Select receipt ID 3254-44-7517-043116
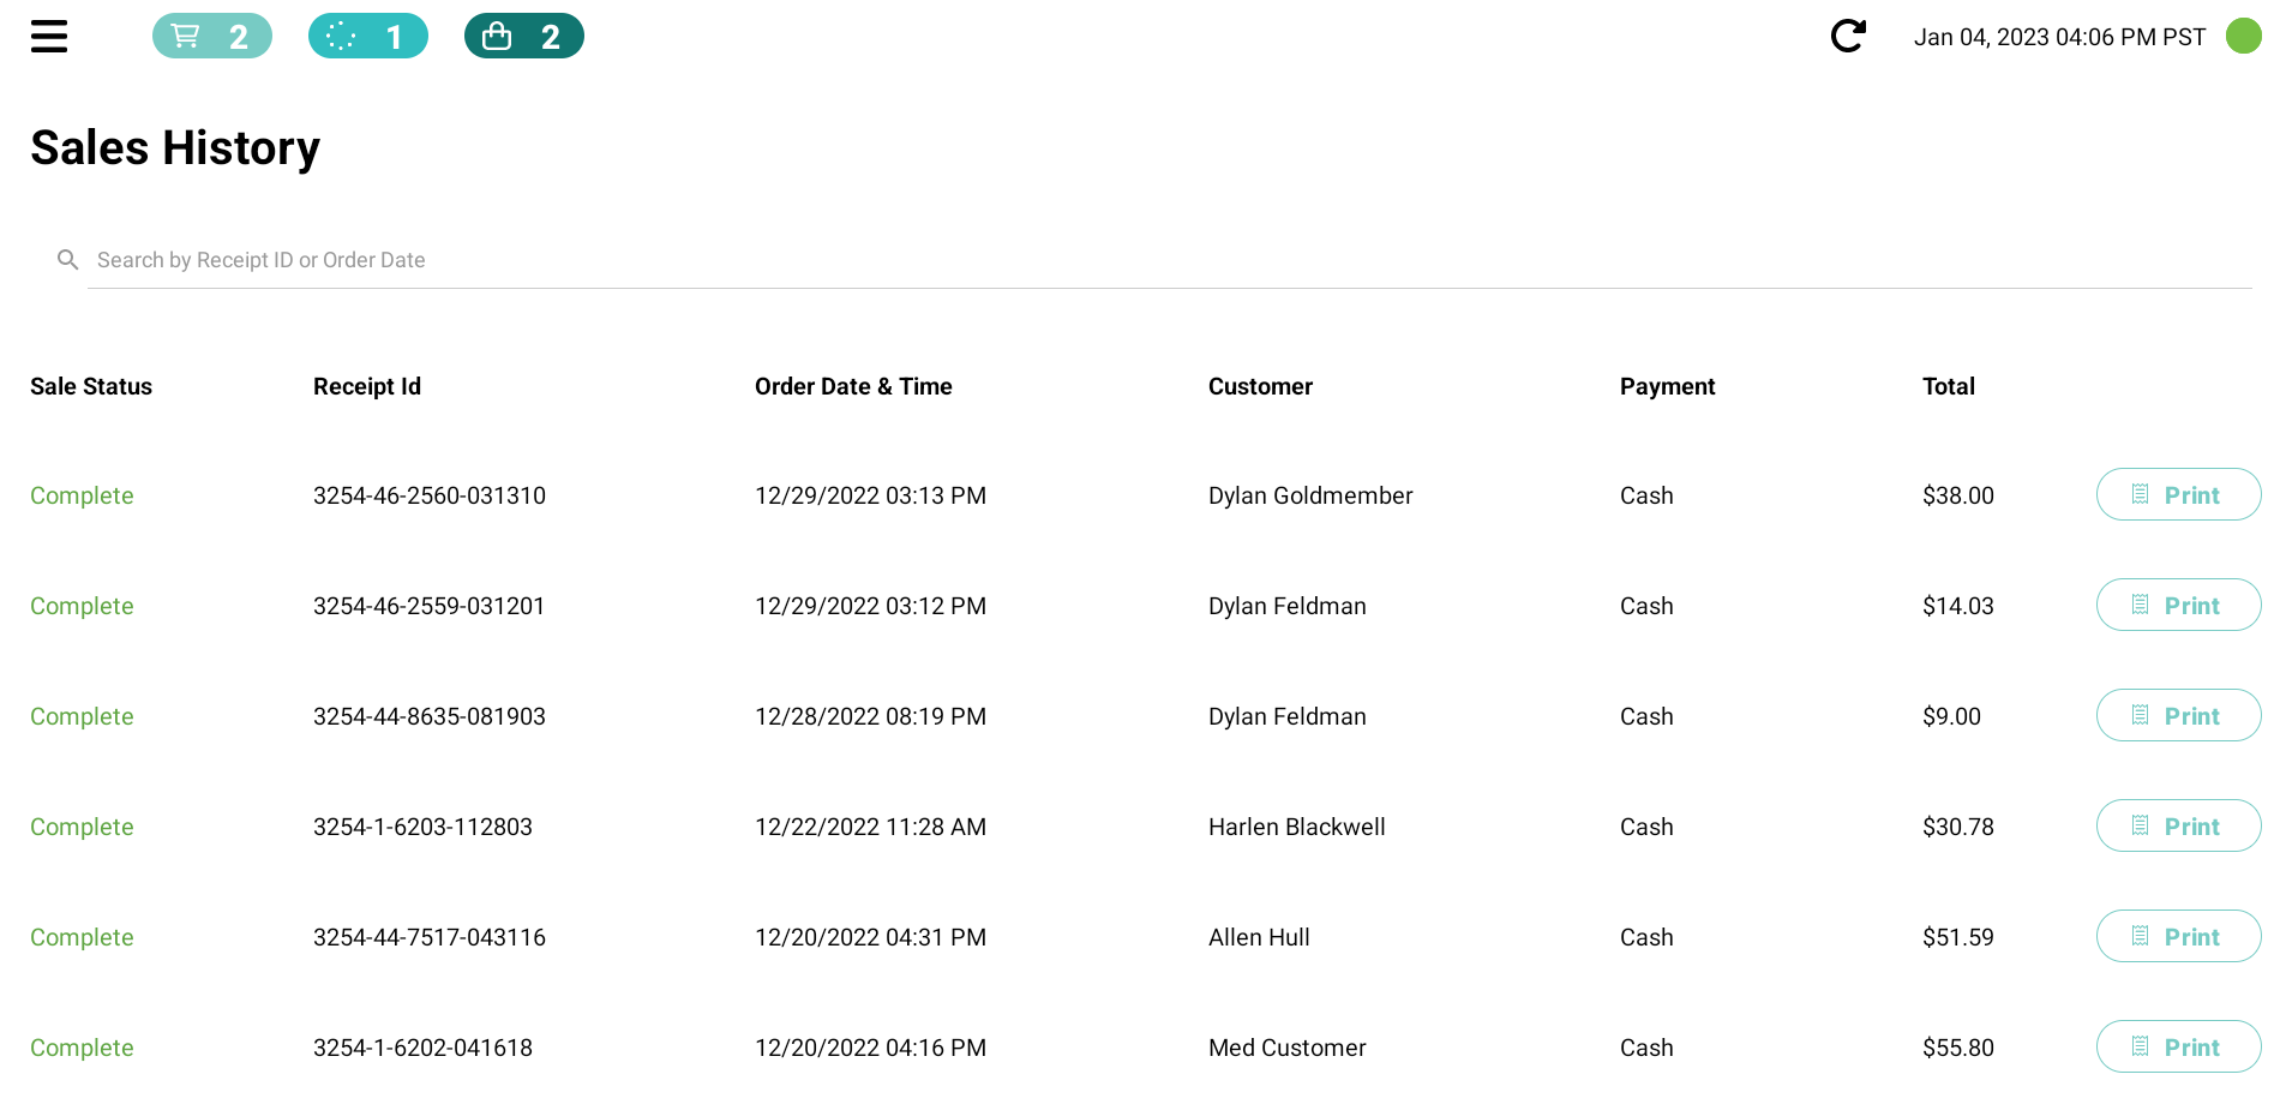2288x1102 pixels. [x=429, y=938]
